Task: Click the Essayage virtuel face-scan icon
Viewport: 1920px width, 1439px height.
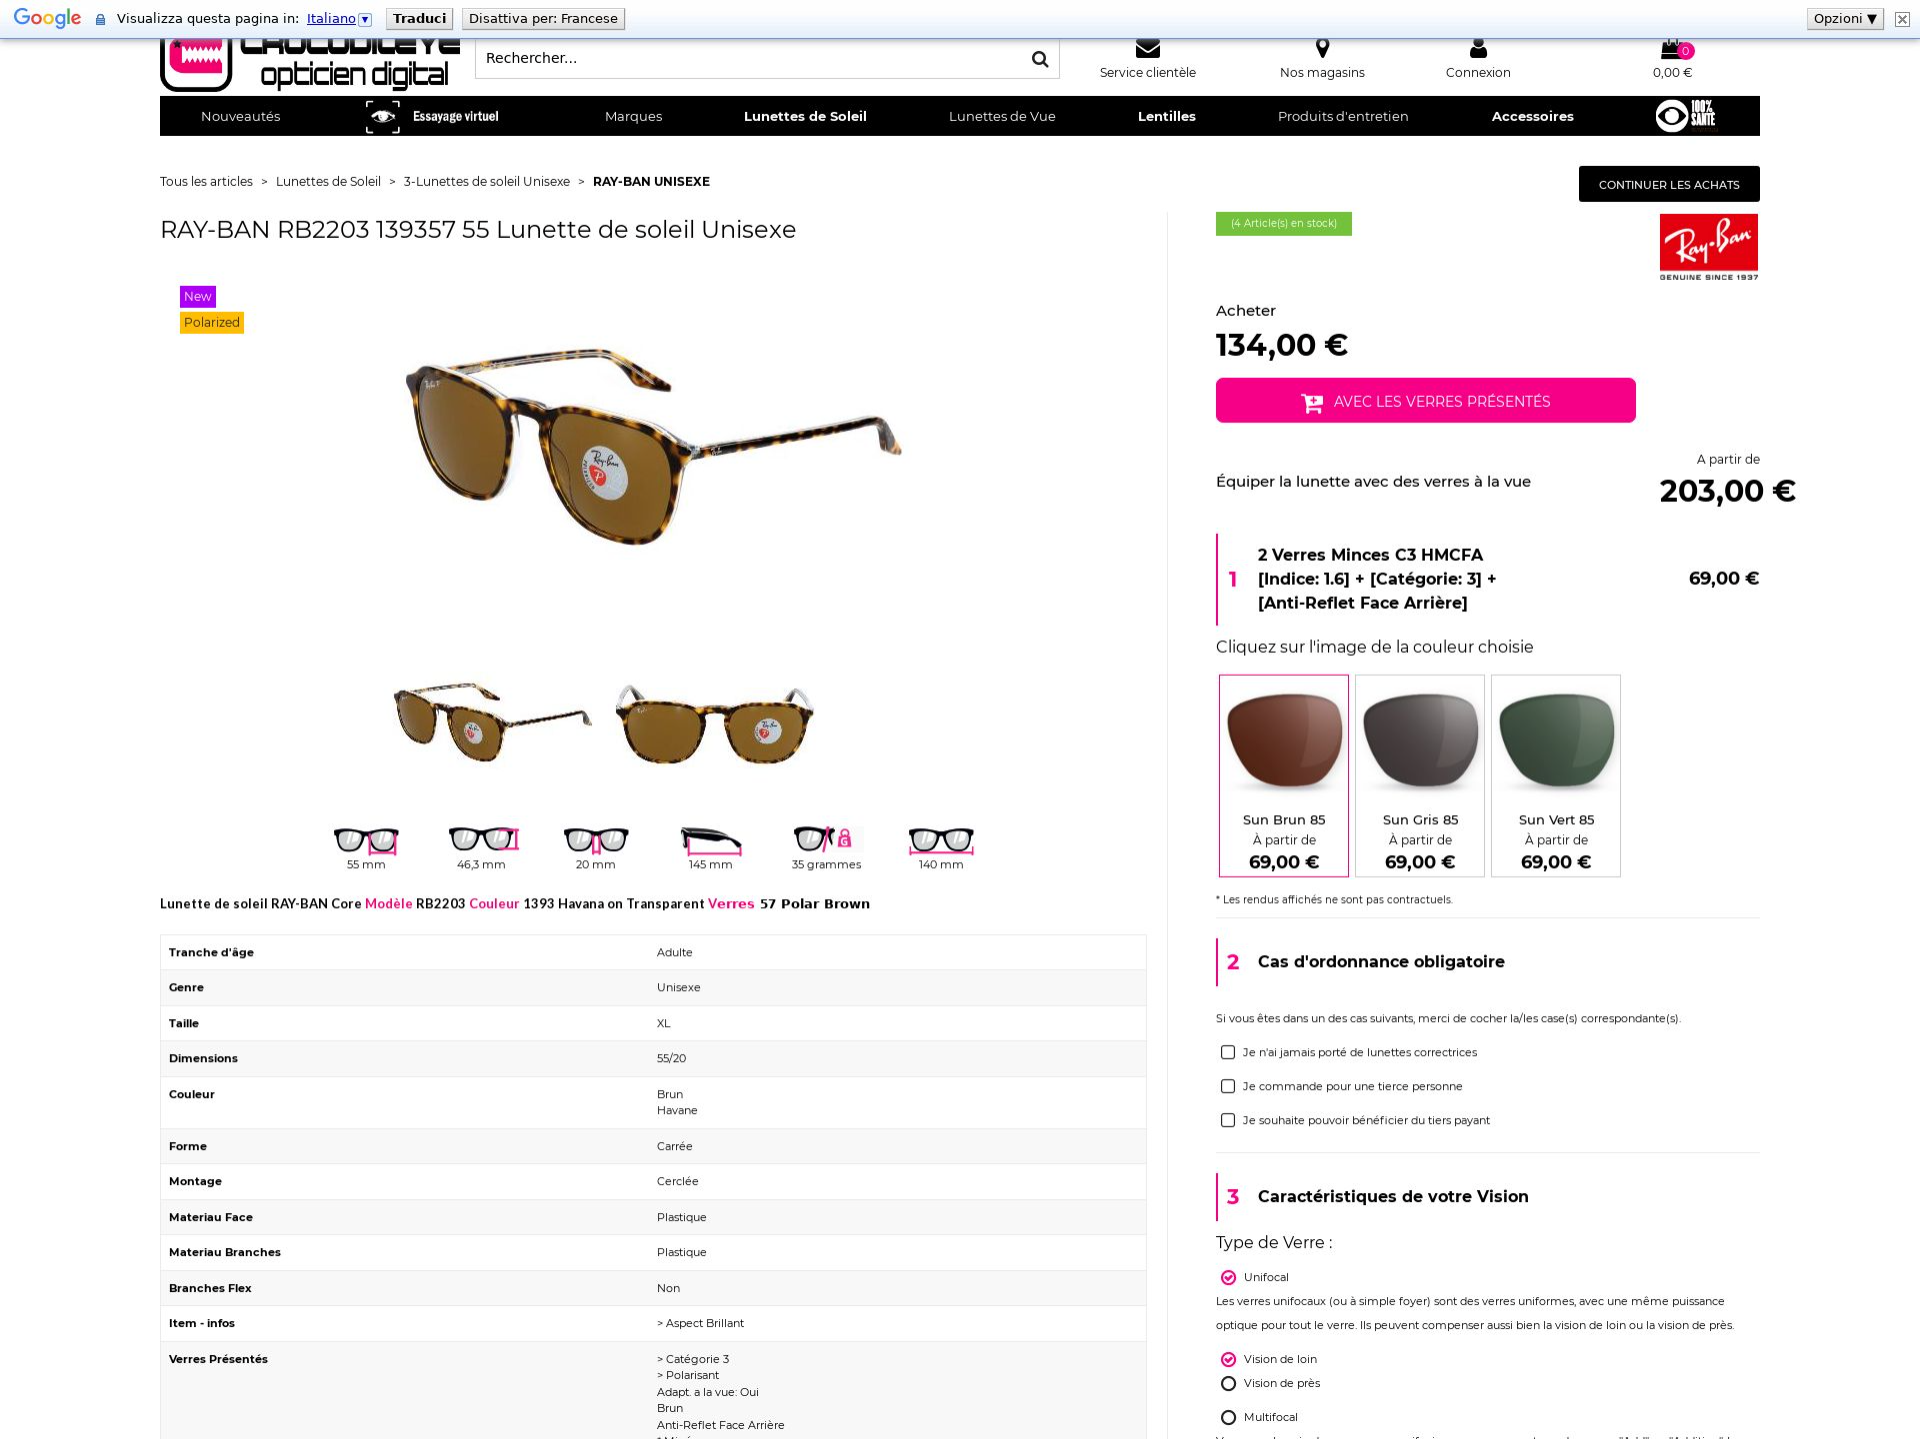Action: click(382, 116)
